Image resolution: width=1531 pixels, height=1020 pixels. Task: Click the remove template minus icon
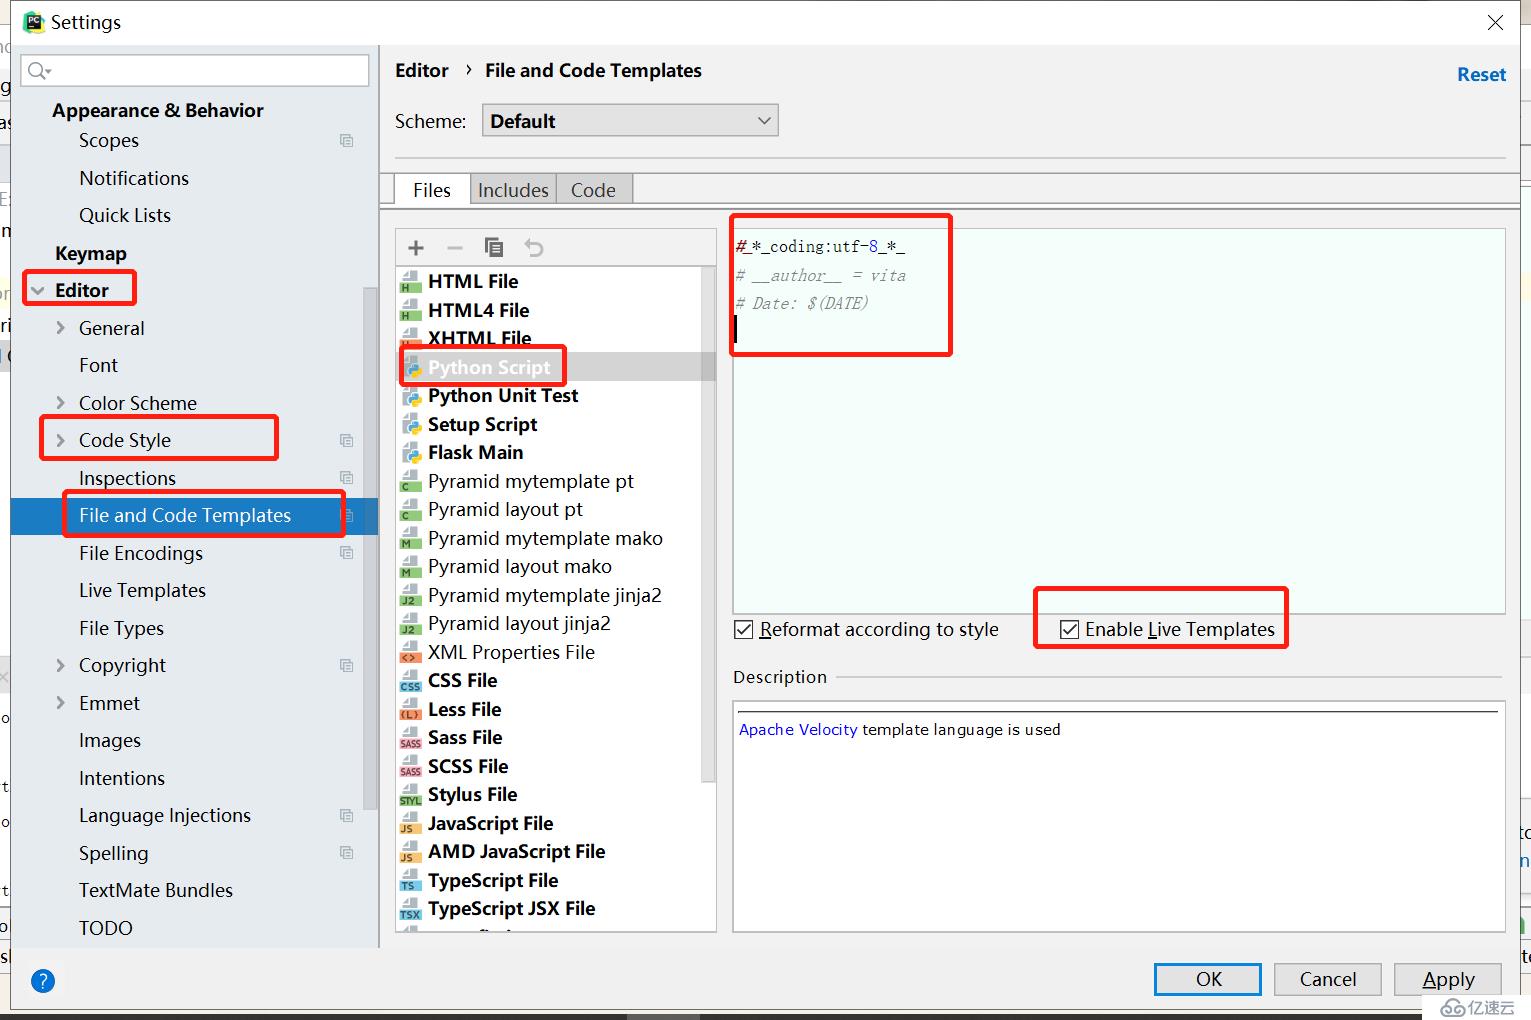[455, 247]
